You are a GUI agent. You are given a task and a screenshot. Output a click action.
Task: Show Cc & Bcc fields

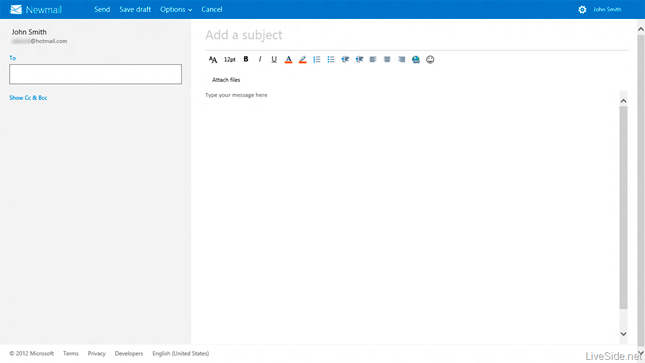tap(28, 98)
